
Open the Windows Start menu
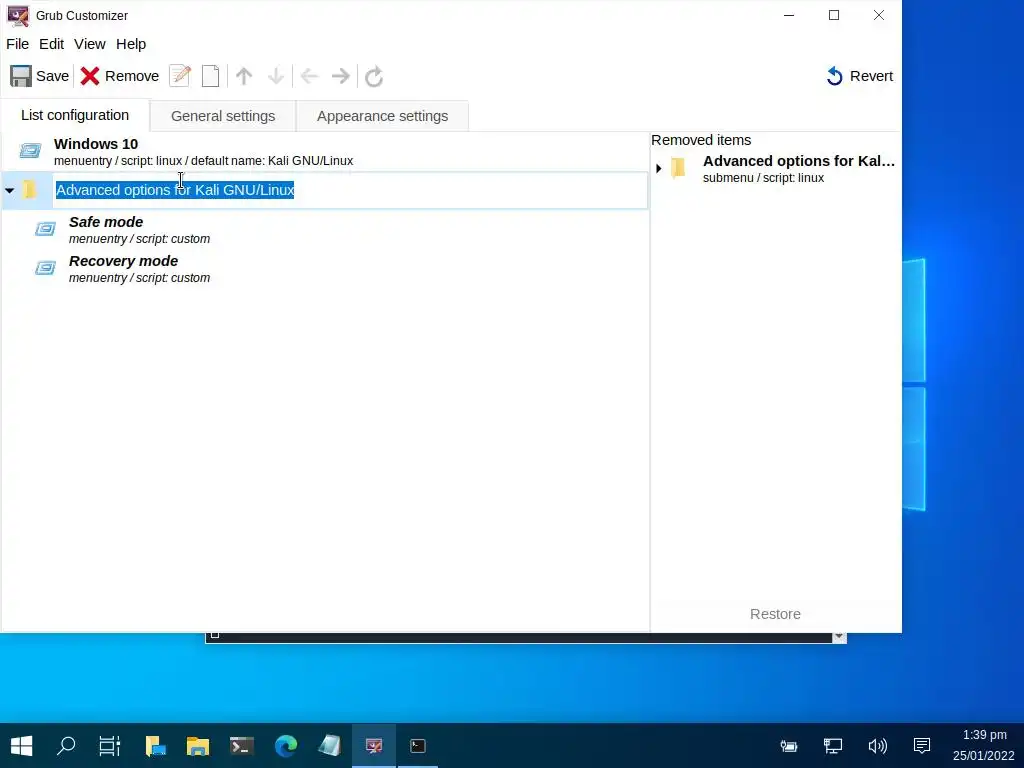(22, 746)
